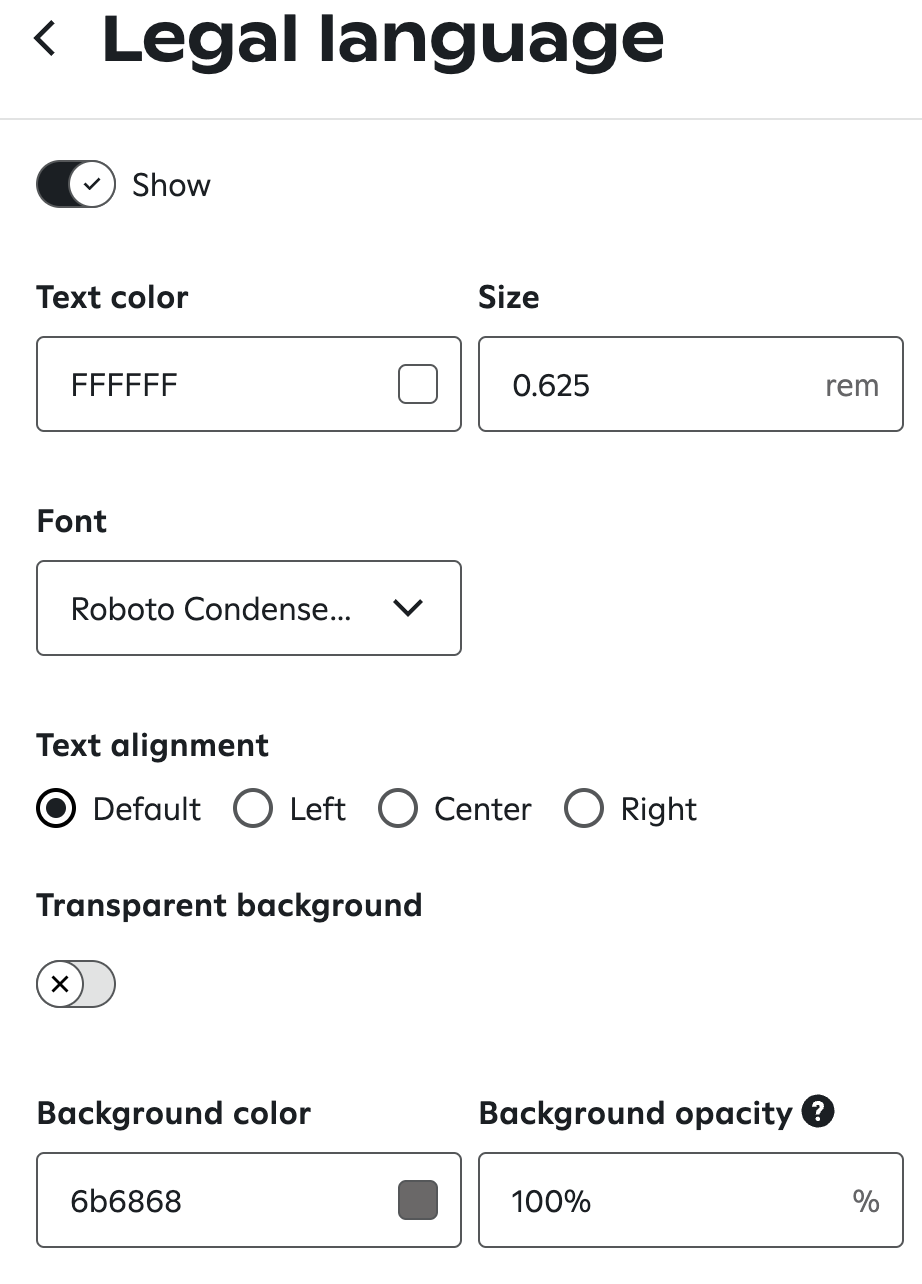This screenshot has width=922, height=1284.
Task: Open the Roboto Condensed font dropdown
Action: (x=248, y=608)
